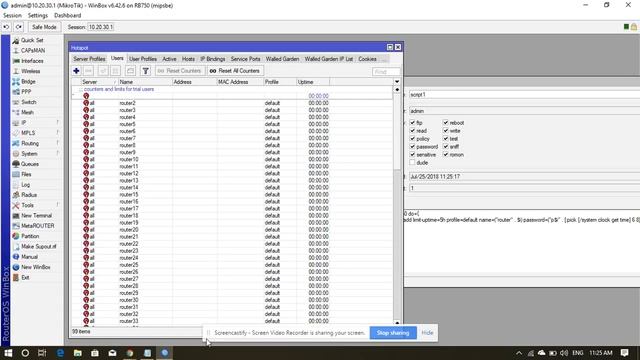The height and width of the screenshot is (360, 640).
Task: Add a new hotspot user with plus icon
Action: [x=76, y=71]
